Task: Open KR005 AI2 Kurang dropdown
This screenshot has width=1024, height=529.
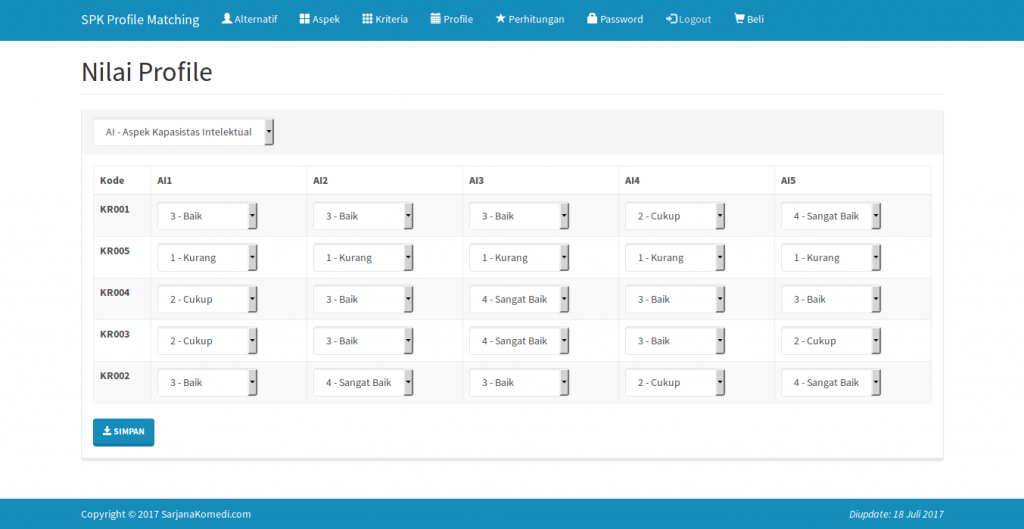Action: pos(363,258)
